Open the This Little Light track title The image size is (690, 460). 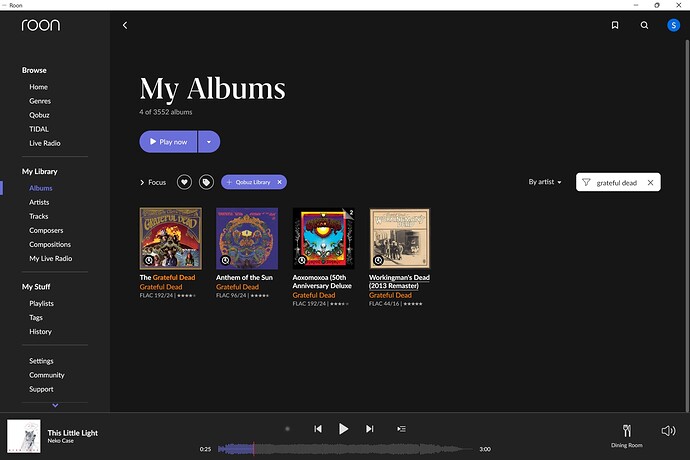[x=73, y=433]
